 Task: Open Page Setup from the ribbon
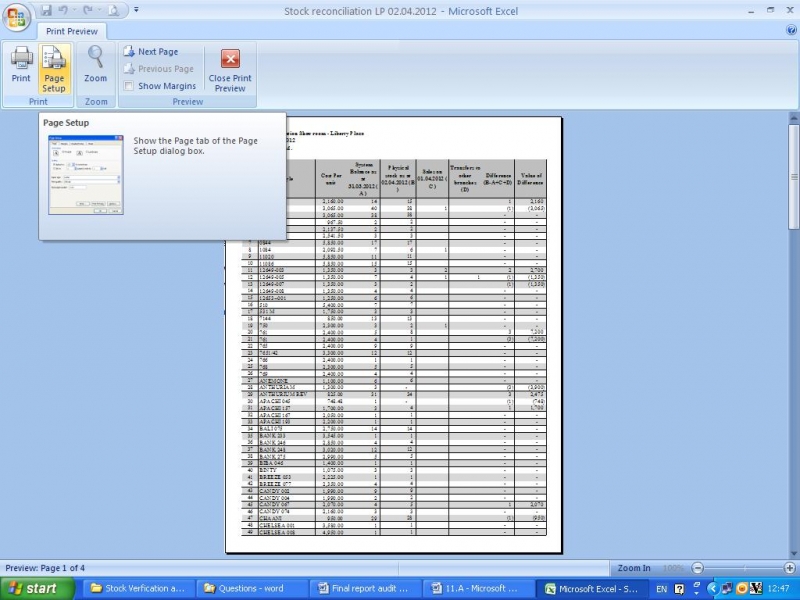[x=54, y=68]
